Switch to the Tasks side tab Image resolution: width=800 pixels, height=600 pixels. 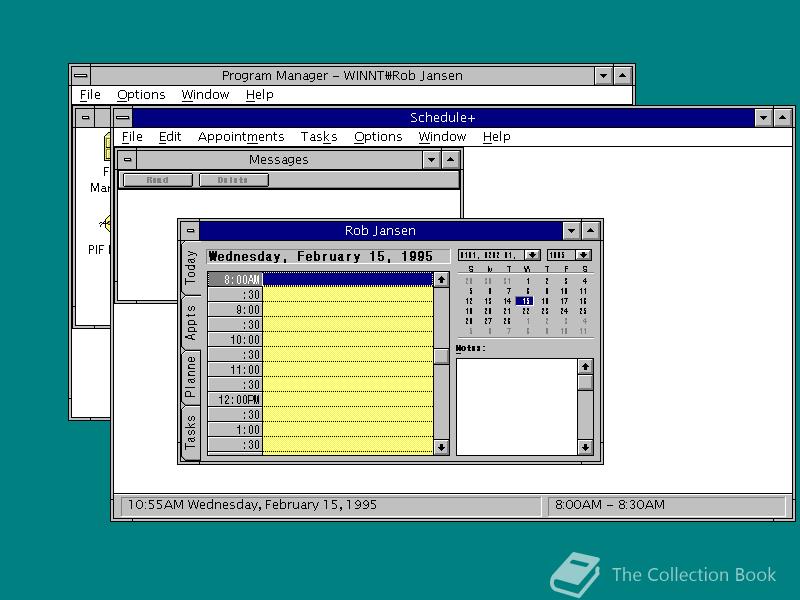coord(190,433)
